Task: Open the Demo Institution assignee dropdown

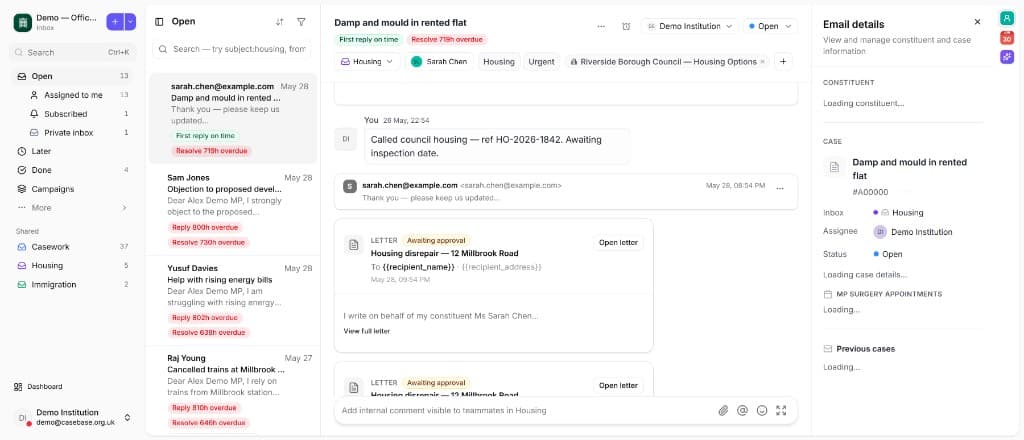Action: click(x=690, y=26)
